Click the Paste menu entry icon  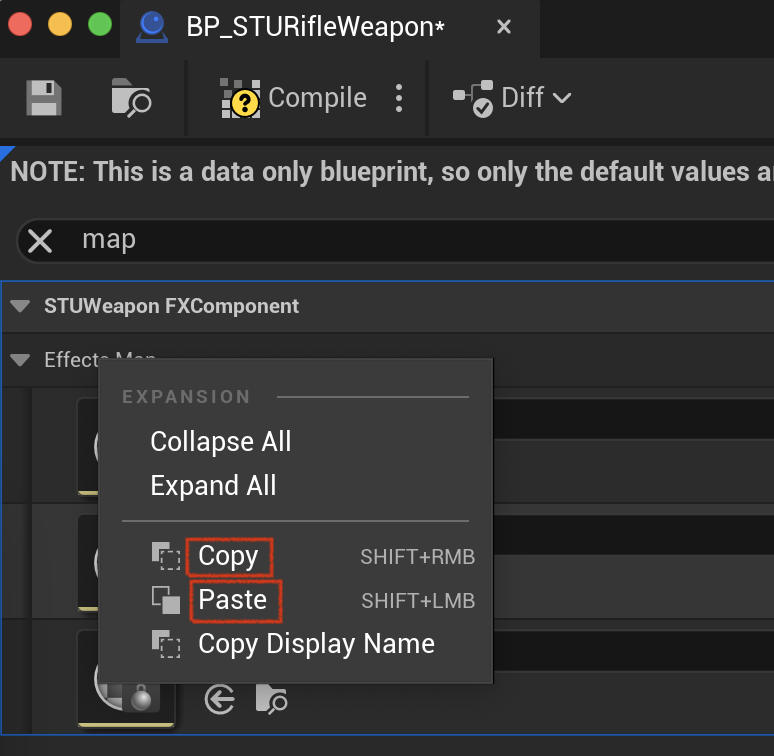point(166,600)
